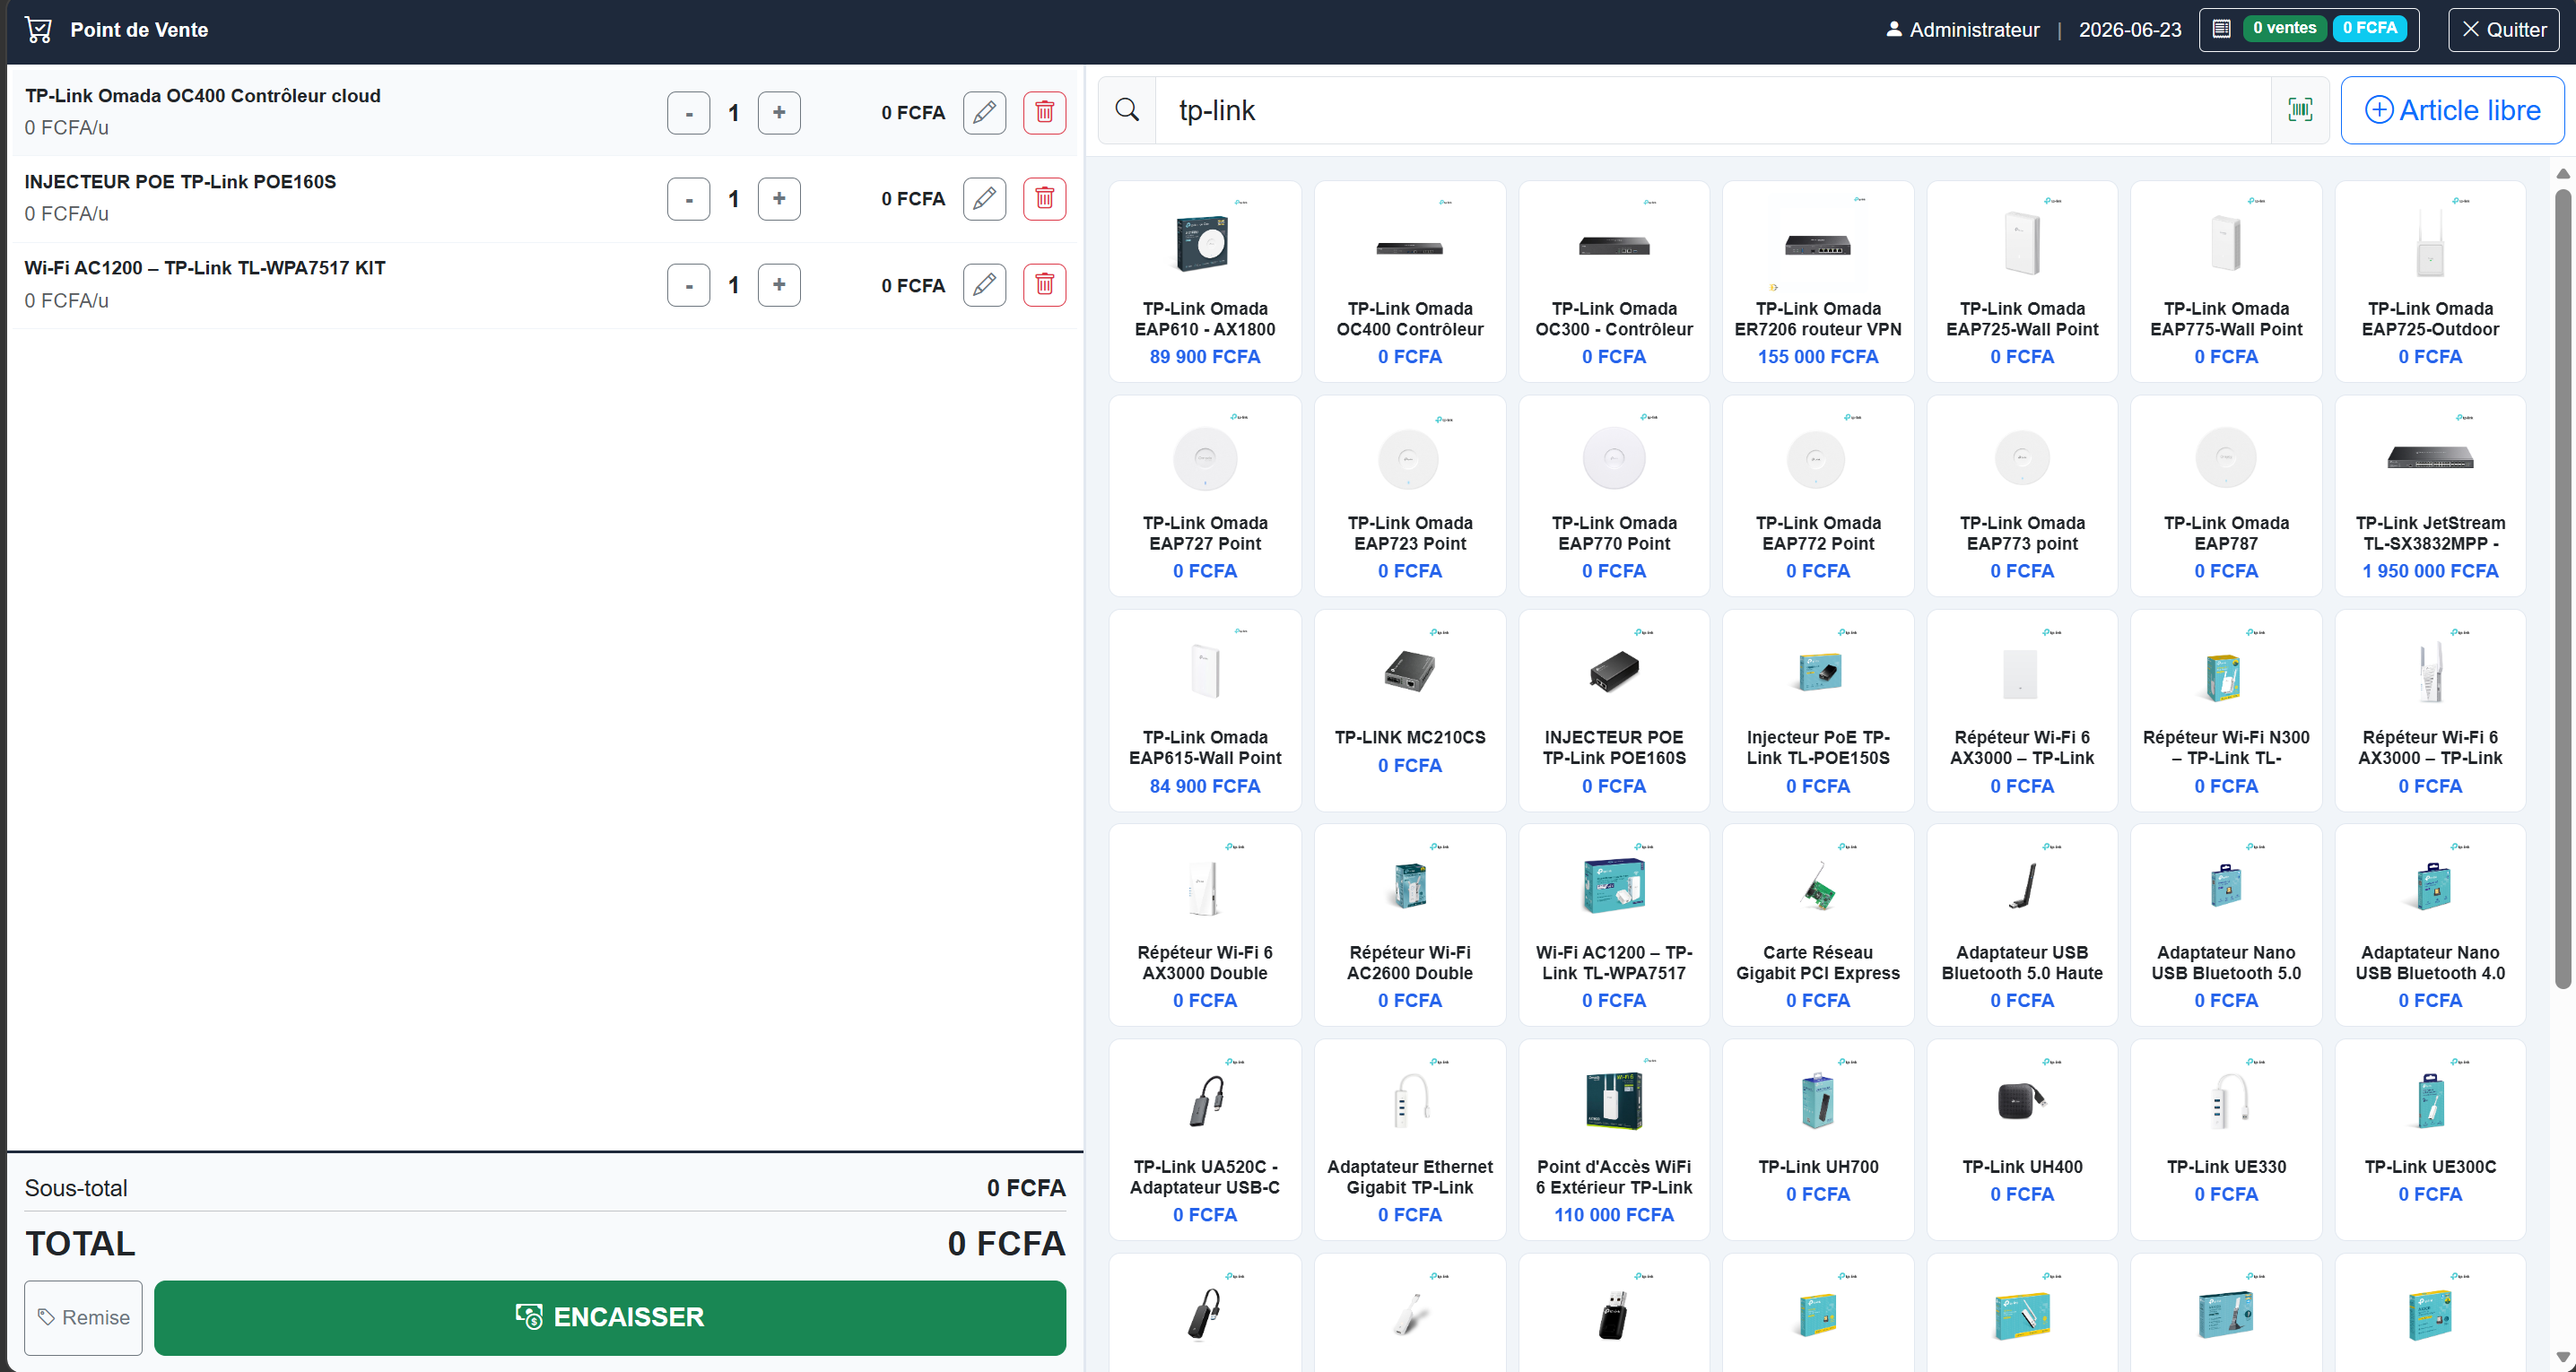Add TP-Link Omada EAP610 - AX1800 product
This screenshot has width=2576, height=1372.
point(1205,281)
